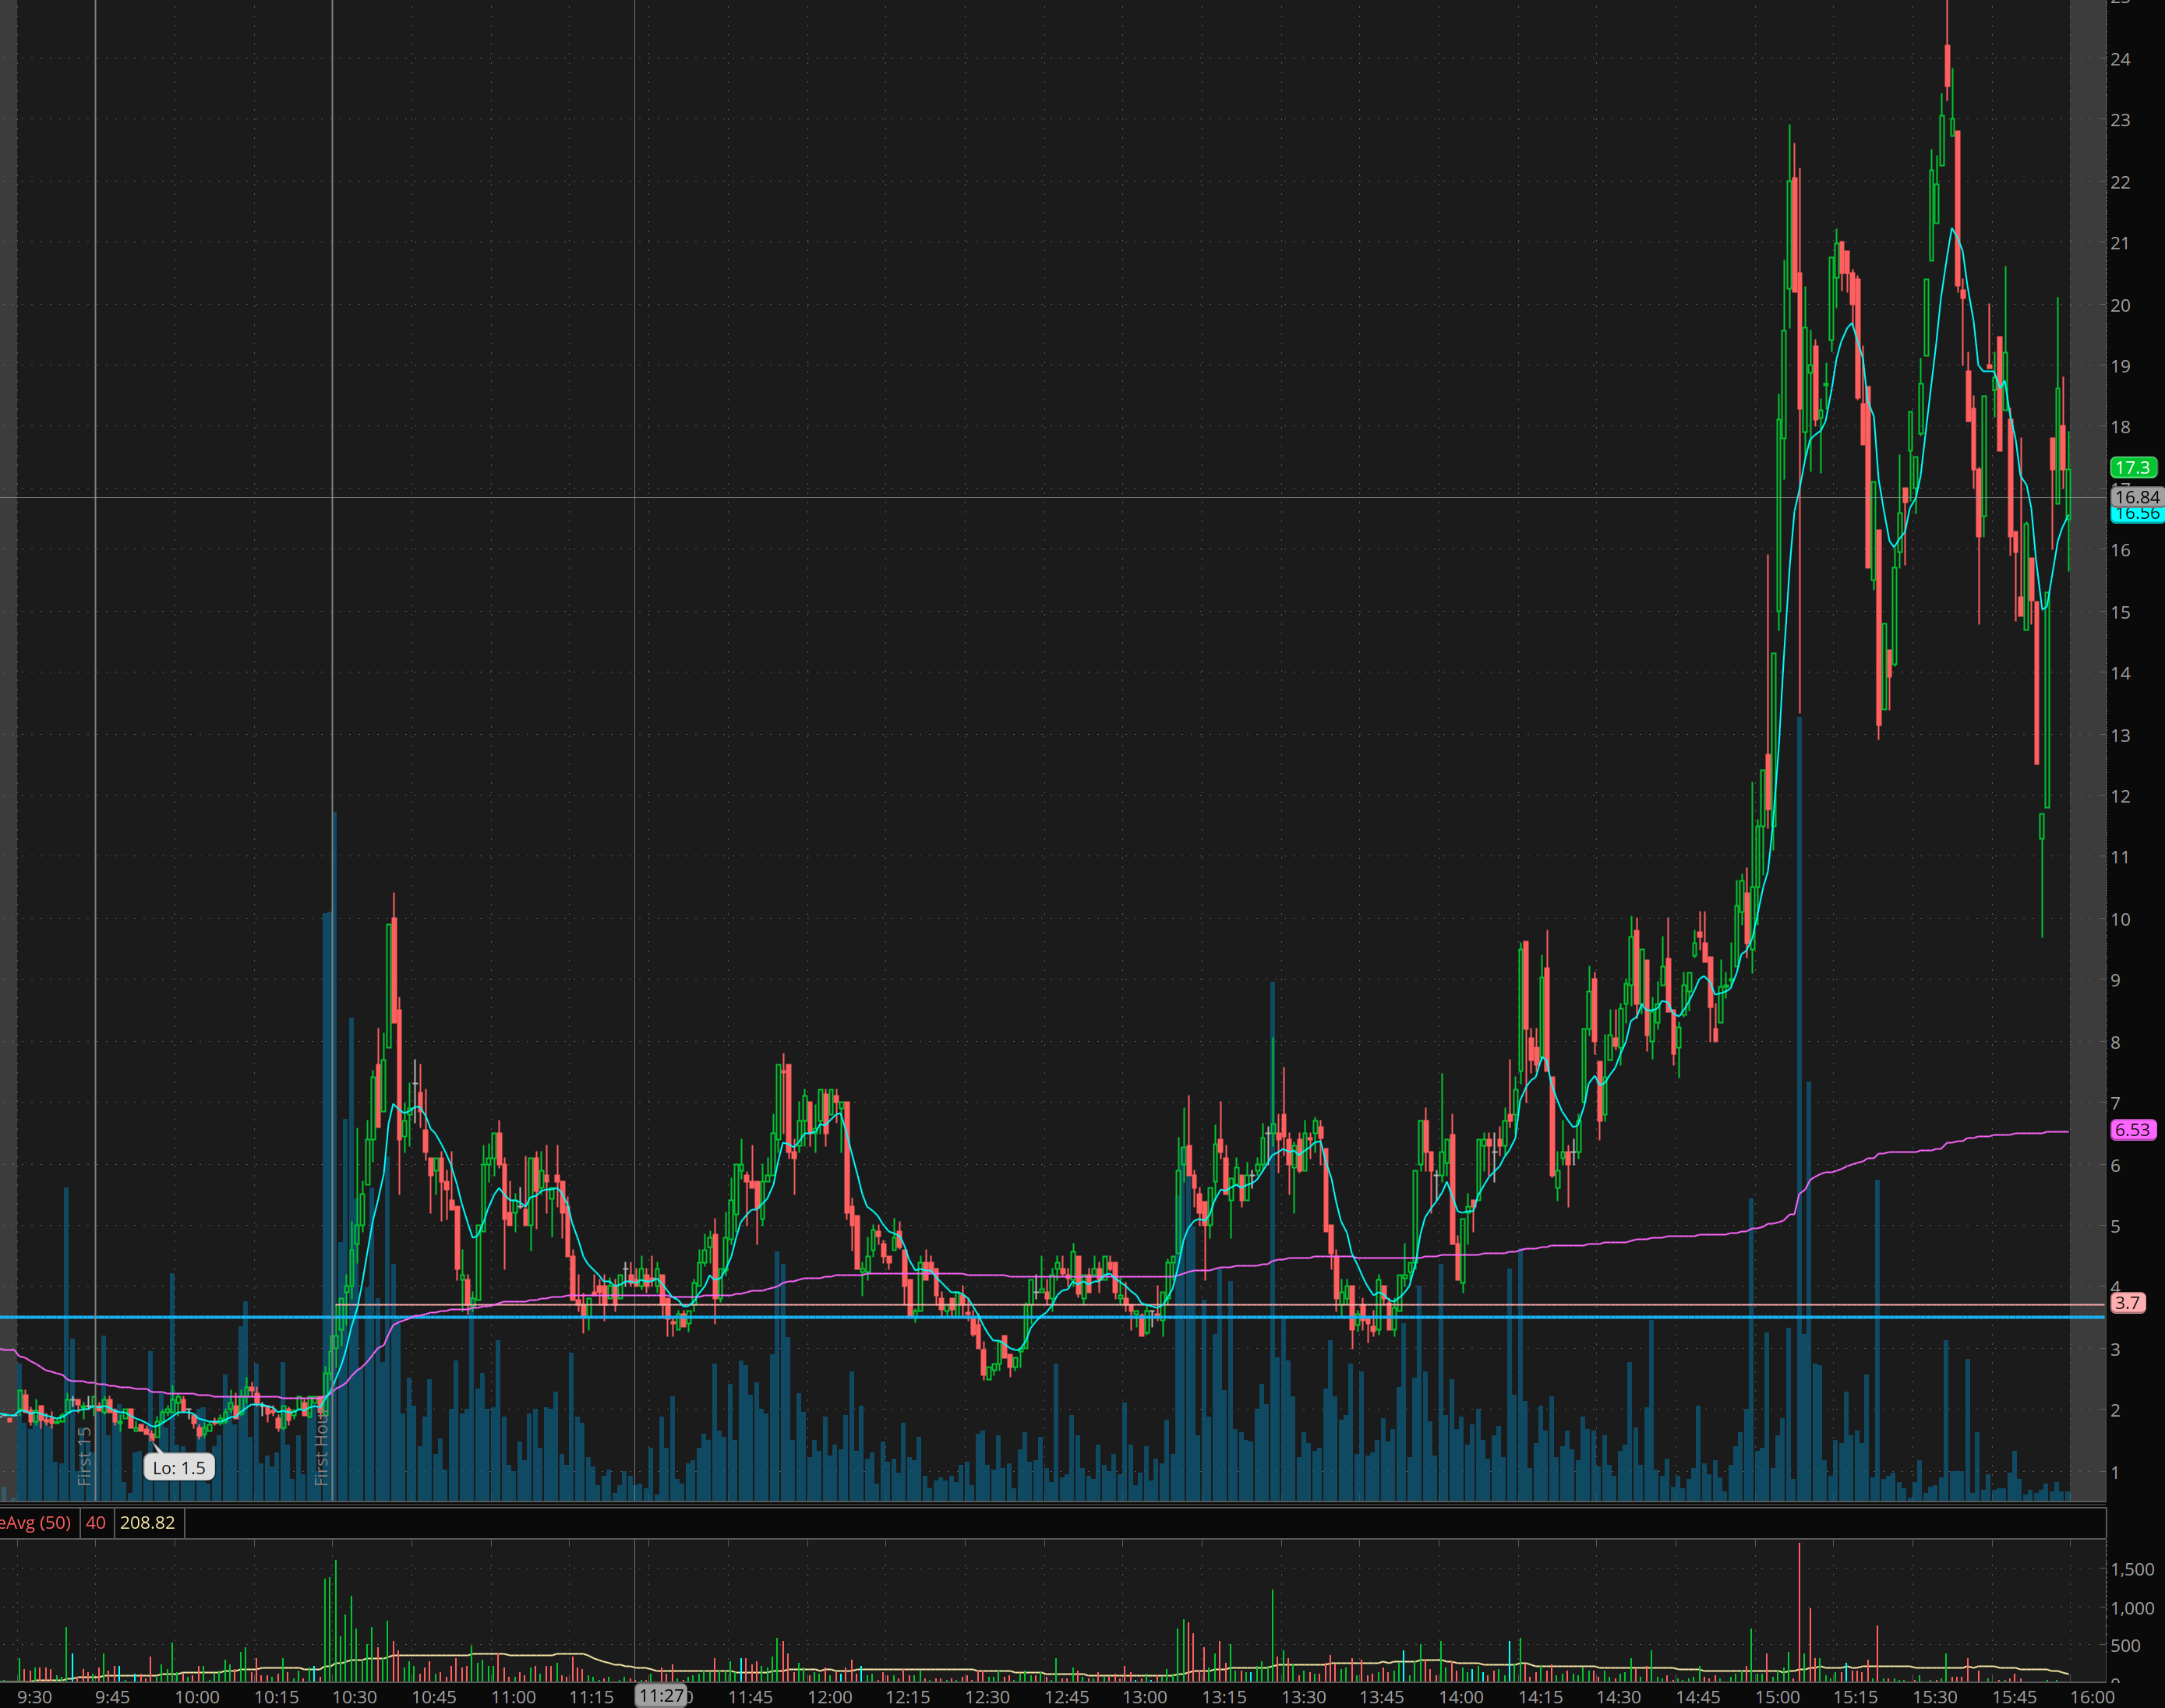
Task: Click the gray 16.84 crosshair price label
Action: click(x=2136, y=497)
